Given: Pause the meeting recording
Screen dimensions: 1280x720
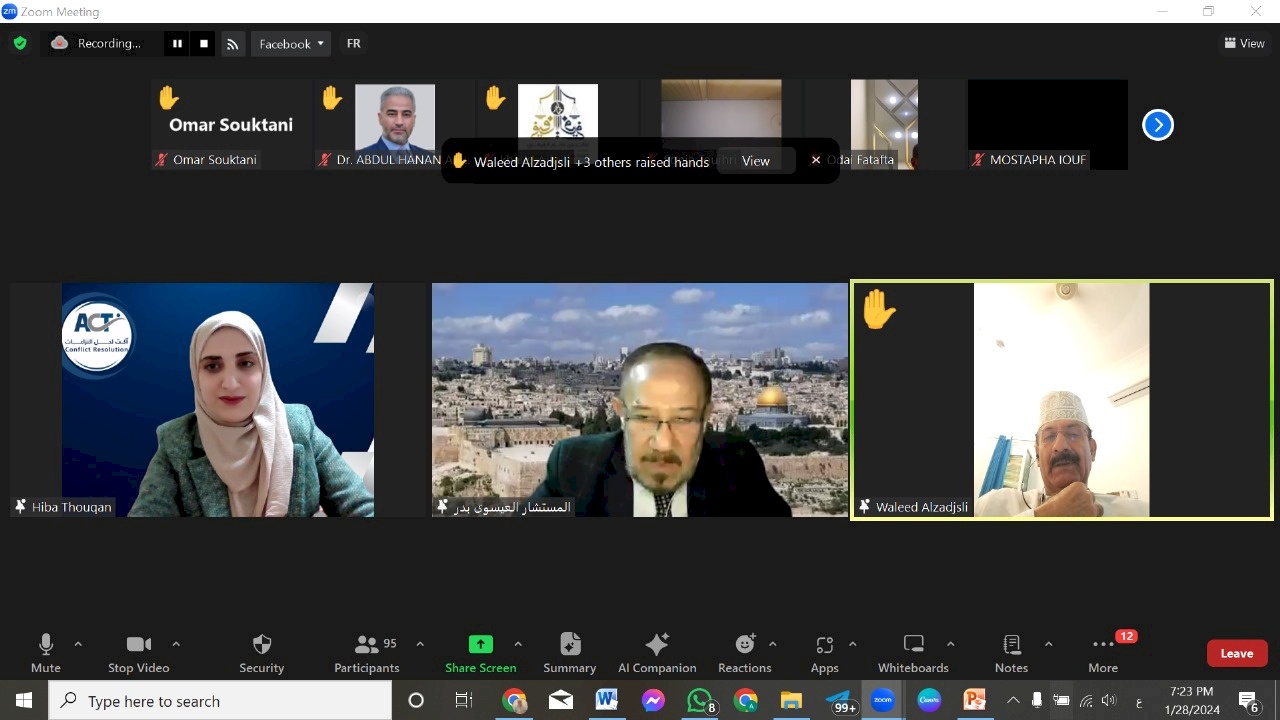Looking at the screenshot, I should (x=177, y=44).
